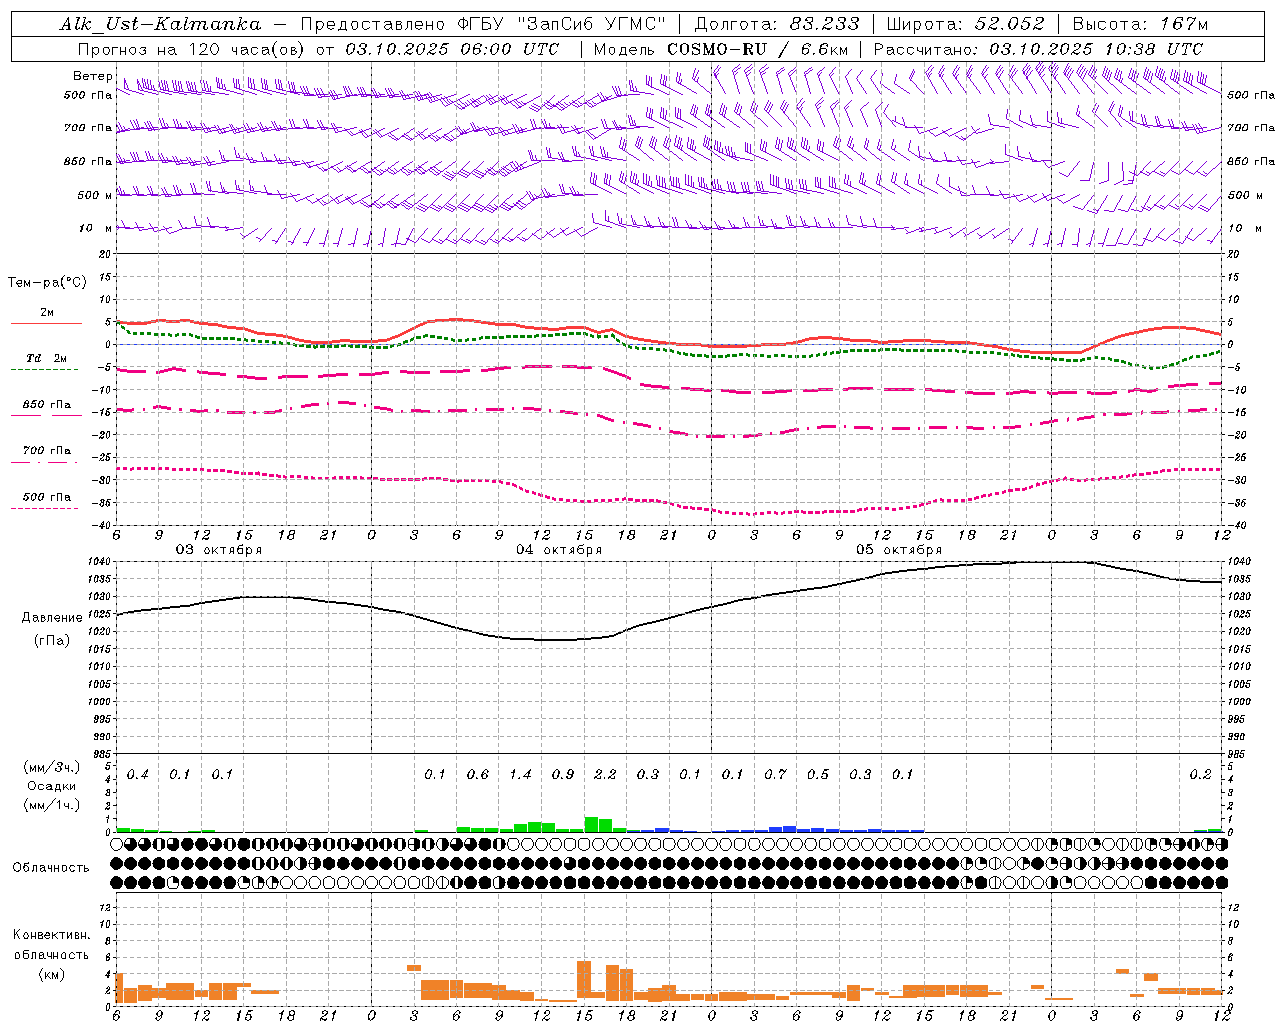Click the 1.4 precipitation amount
This screenshot has width=1280, height=1024.
coord(520,775)
